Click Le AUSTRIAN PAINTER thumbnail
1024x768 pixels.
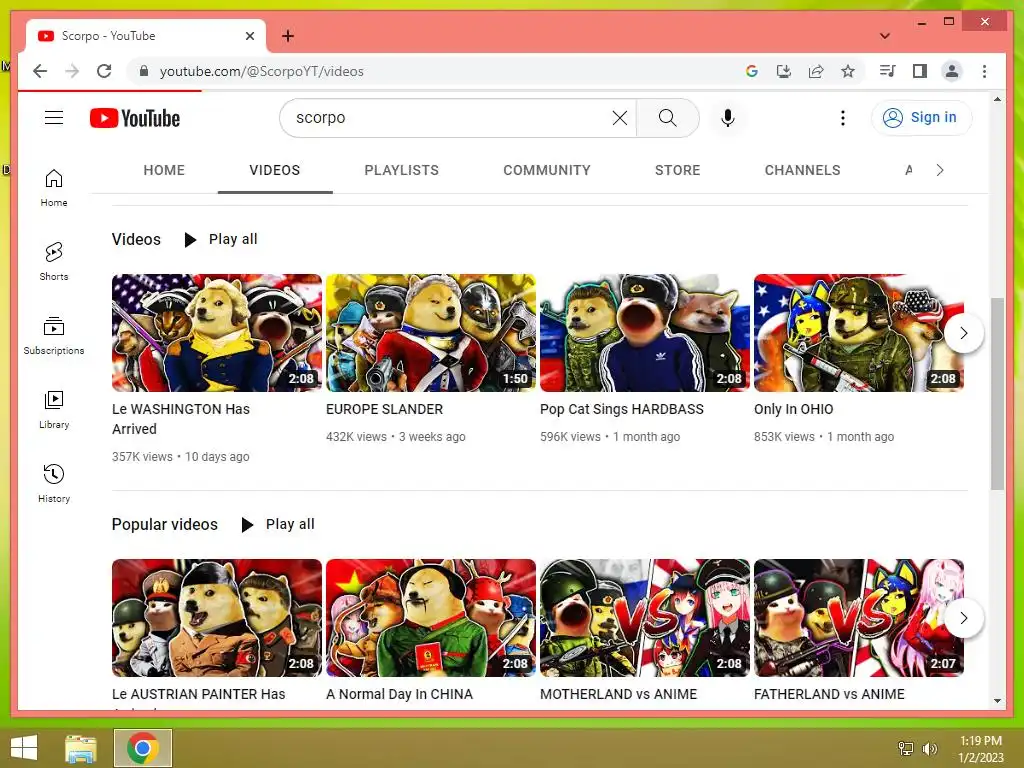click(x=217, y=618)
